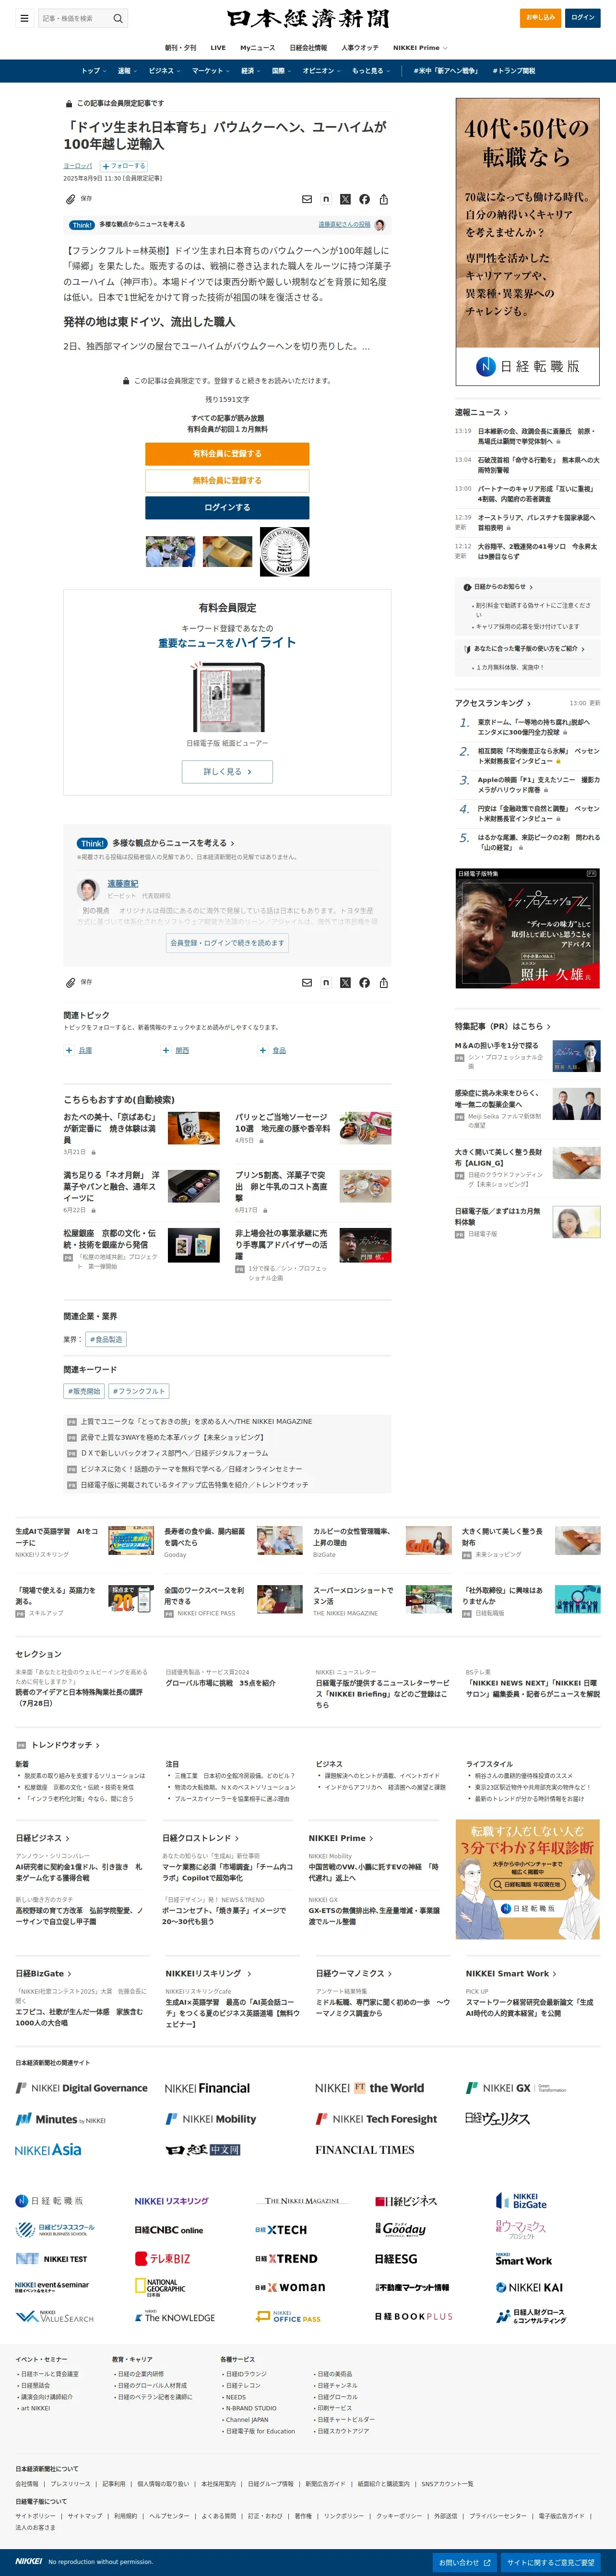The width and height of the screenshot is (616, 2576).
Task: Click the search magnifier icon
Action: pyautogui.click(x=117, y=18)
